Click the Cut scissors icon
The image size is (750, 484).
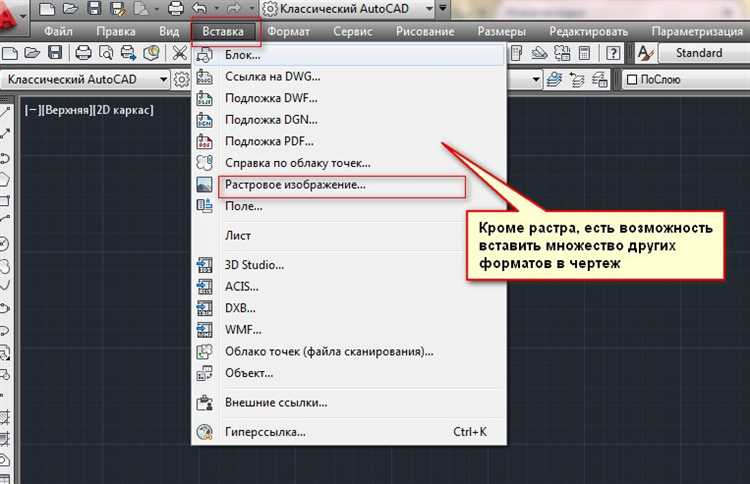point(180,53)
